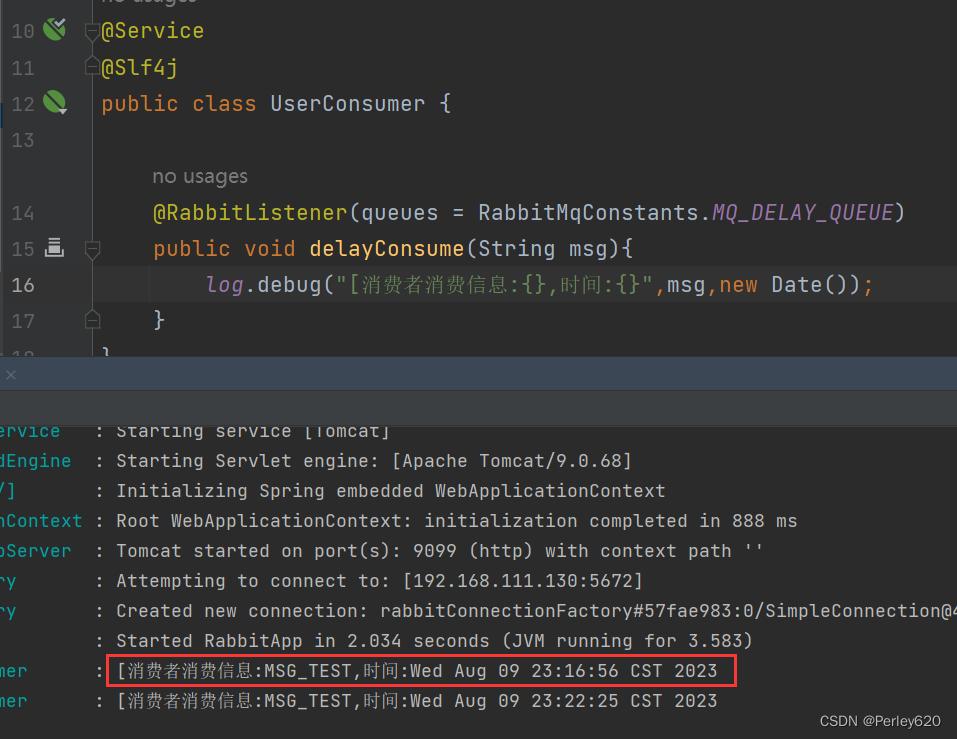Close the panel with the X icon
This screenshot has height=739, width=957.
(x=10, y=375)
